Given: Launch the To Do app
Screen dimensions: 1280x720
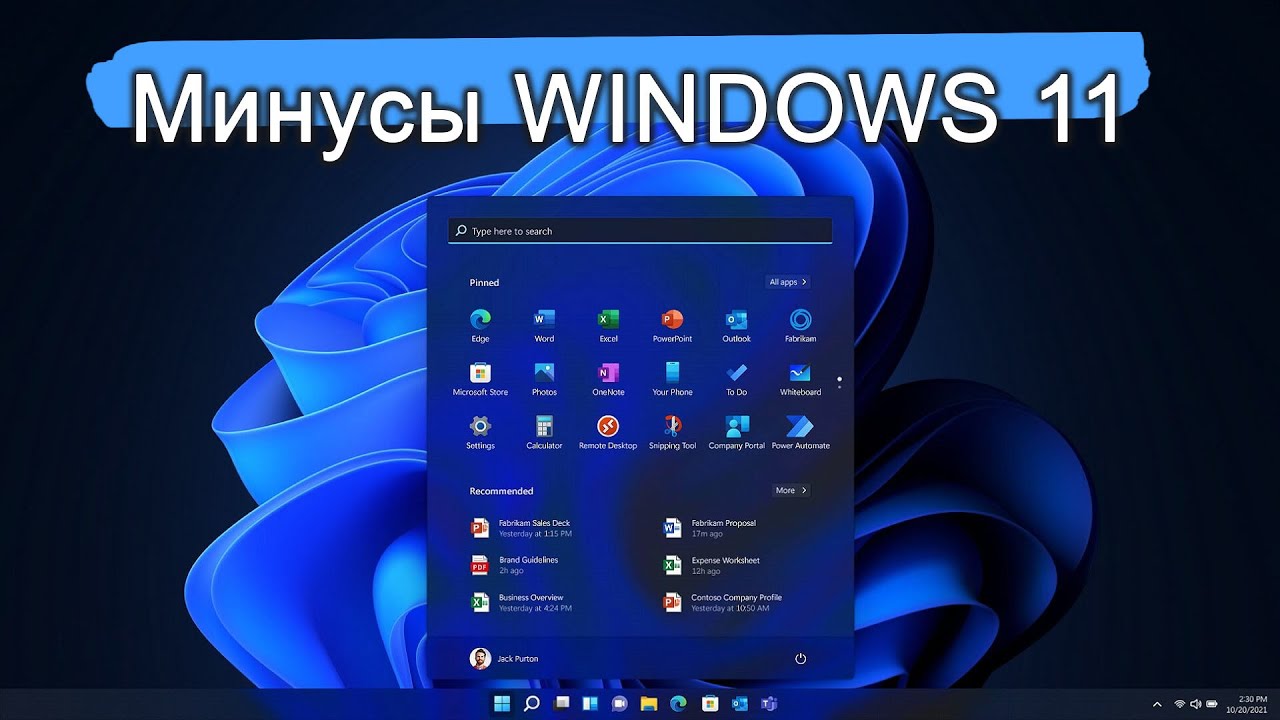Looking at the screenshot, I should [736, 379].
